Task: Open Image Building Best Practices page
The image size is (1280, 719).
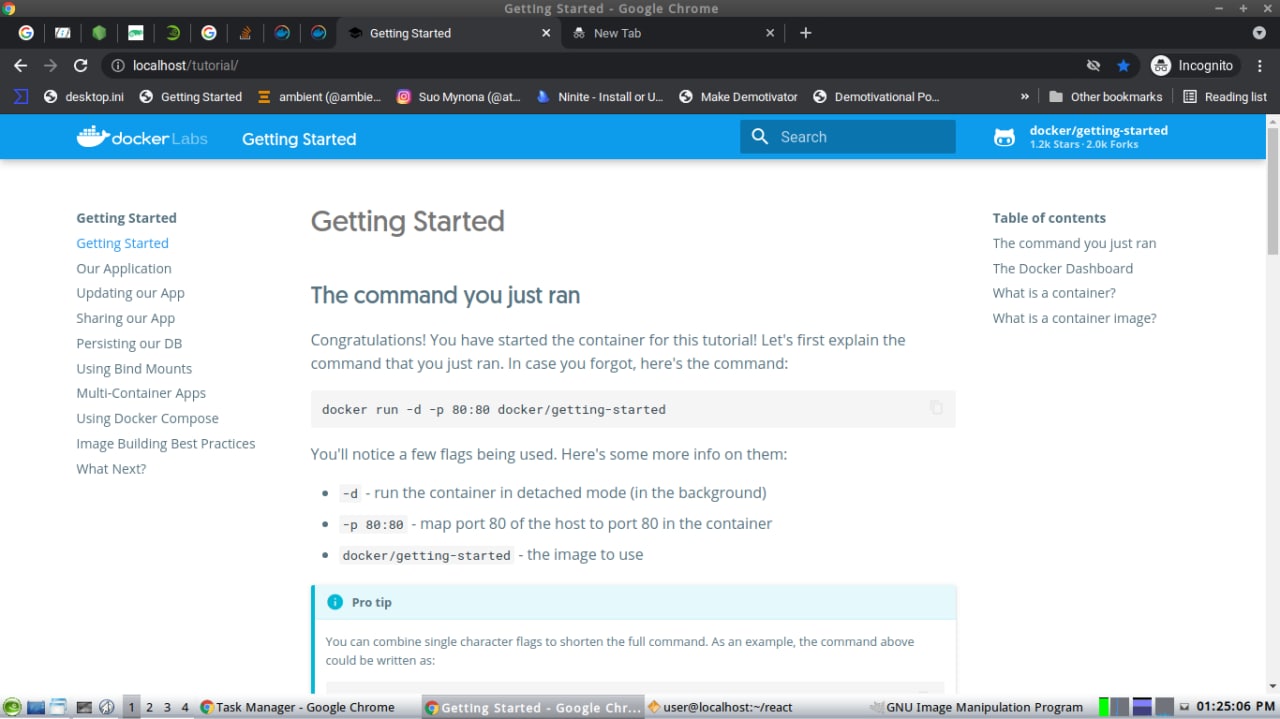Action: point(166,443)
